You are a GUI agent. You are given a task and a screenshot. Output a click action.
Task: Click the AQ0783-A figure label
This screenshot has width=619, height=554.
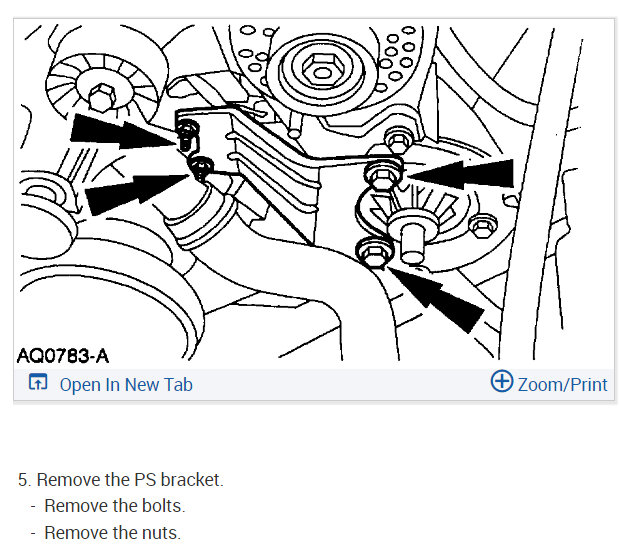pyautogui.click(x=63, y=356)
